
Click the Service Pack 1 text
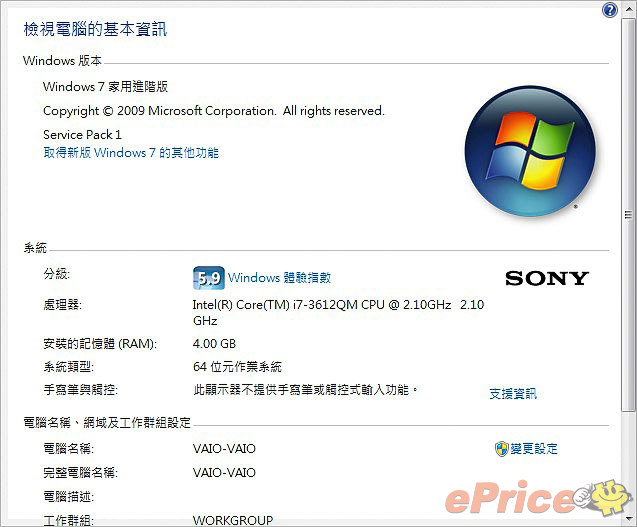coord(82,134)
